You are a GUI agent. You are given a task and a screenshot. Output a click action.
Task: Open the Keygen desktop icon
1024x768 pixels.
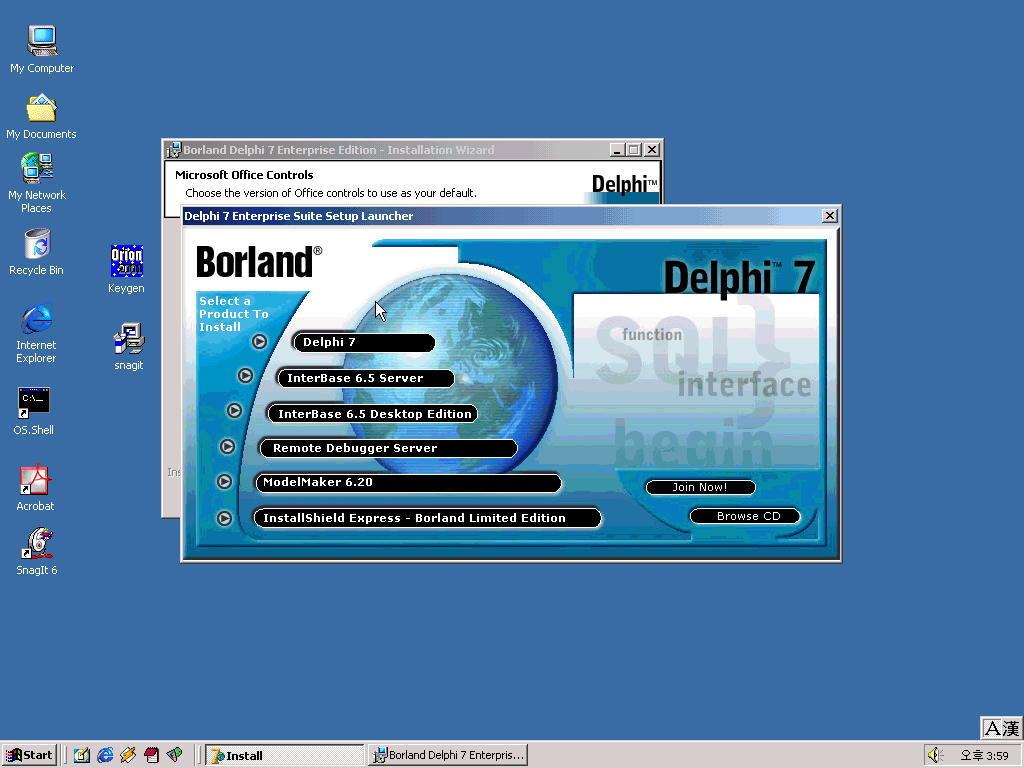pos(126,264)
